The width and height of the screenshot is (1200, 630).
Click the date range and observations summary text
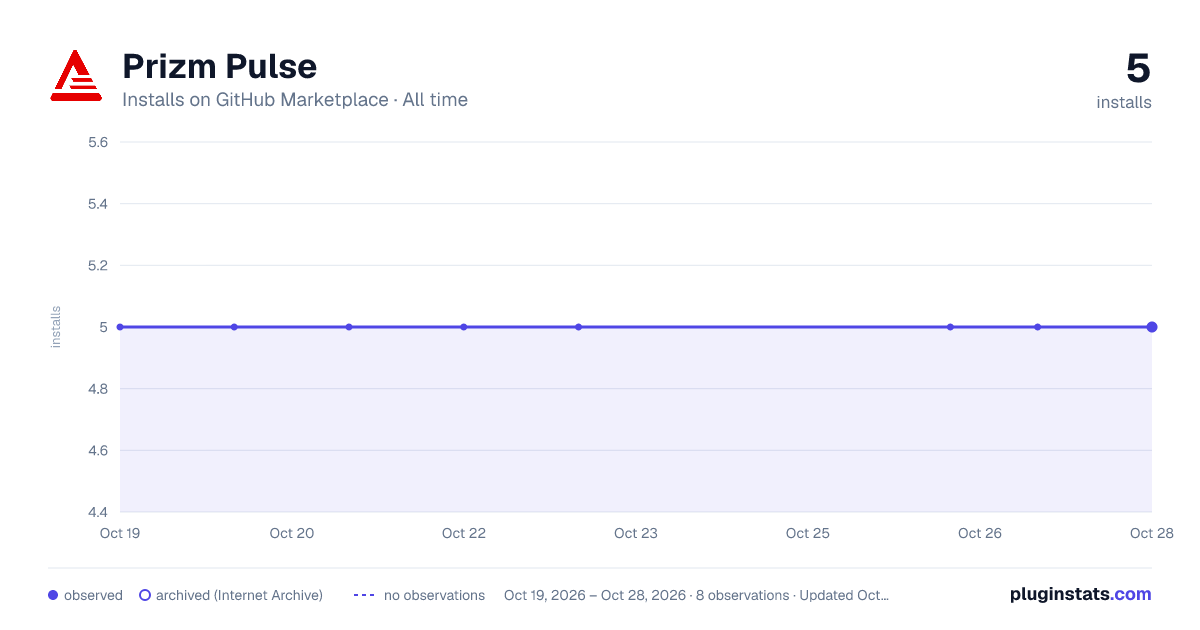tap(696, 595)
